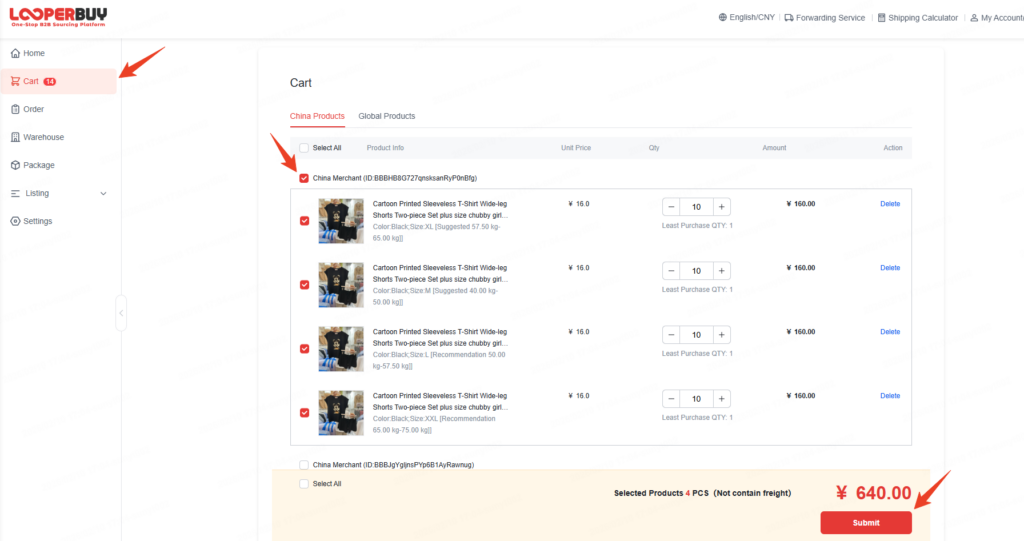Viewport: 1024px width, 541px height.
Task: Click the LooperBuy logo
Action: [x=58, y=17]
